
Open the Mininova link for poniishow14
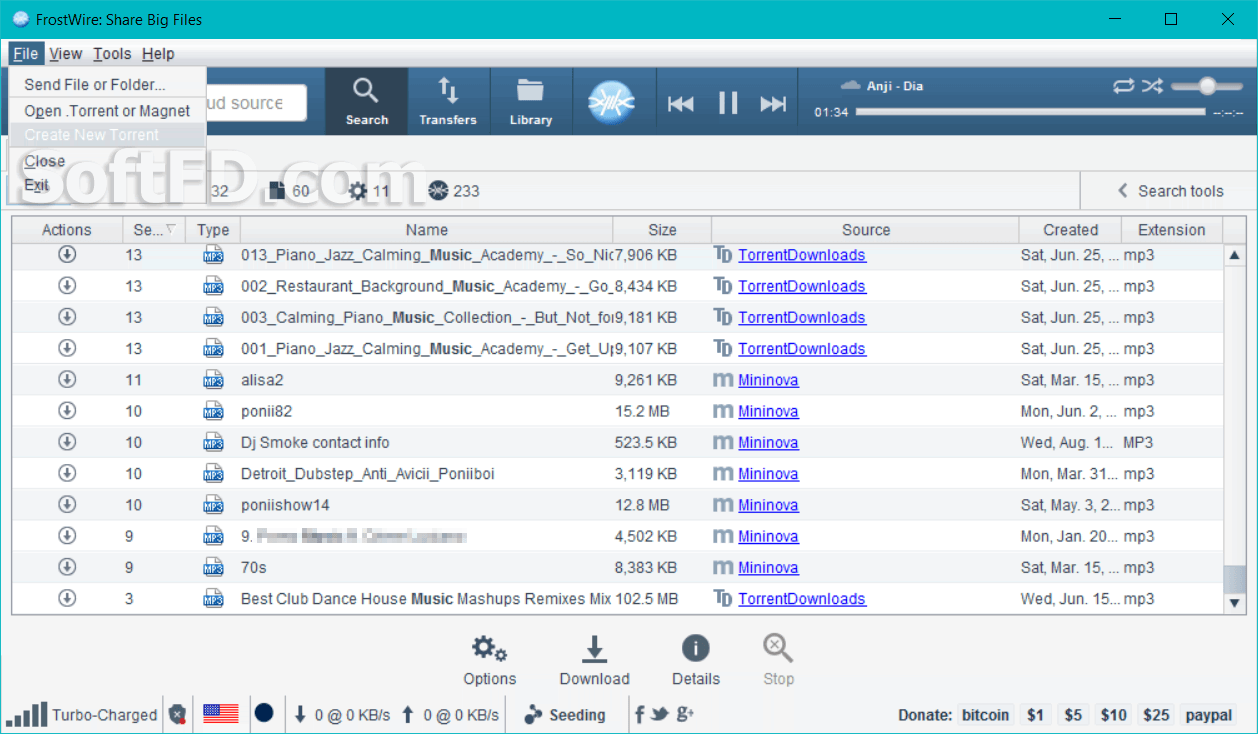click(768, 505)
